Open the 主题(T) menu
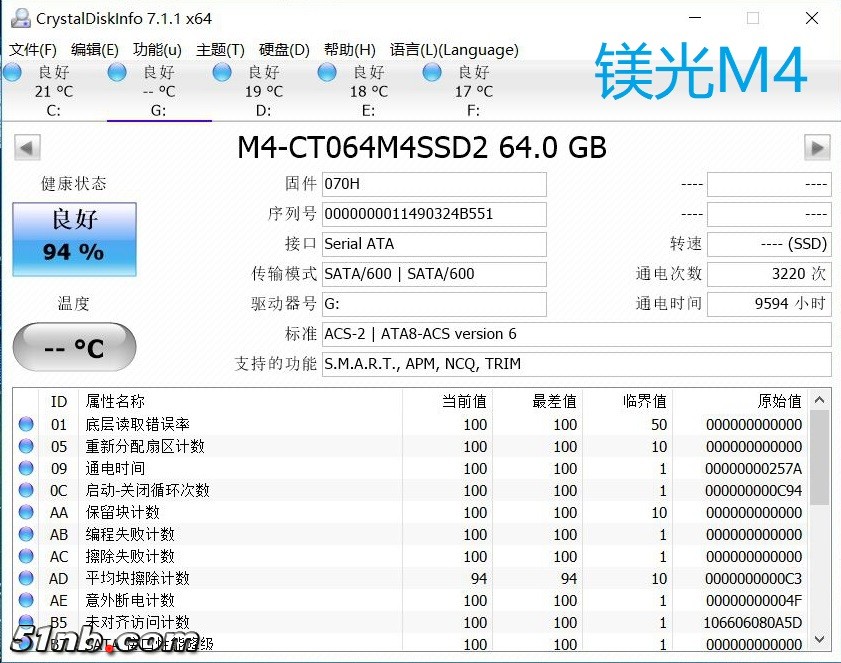The image size is (841, 663). click(x=220, y=50)
